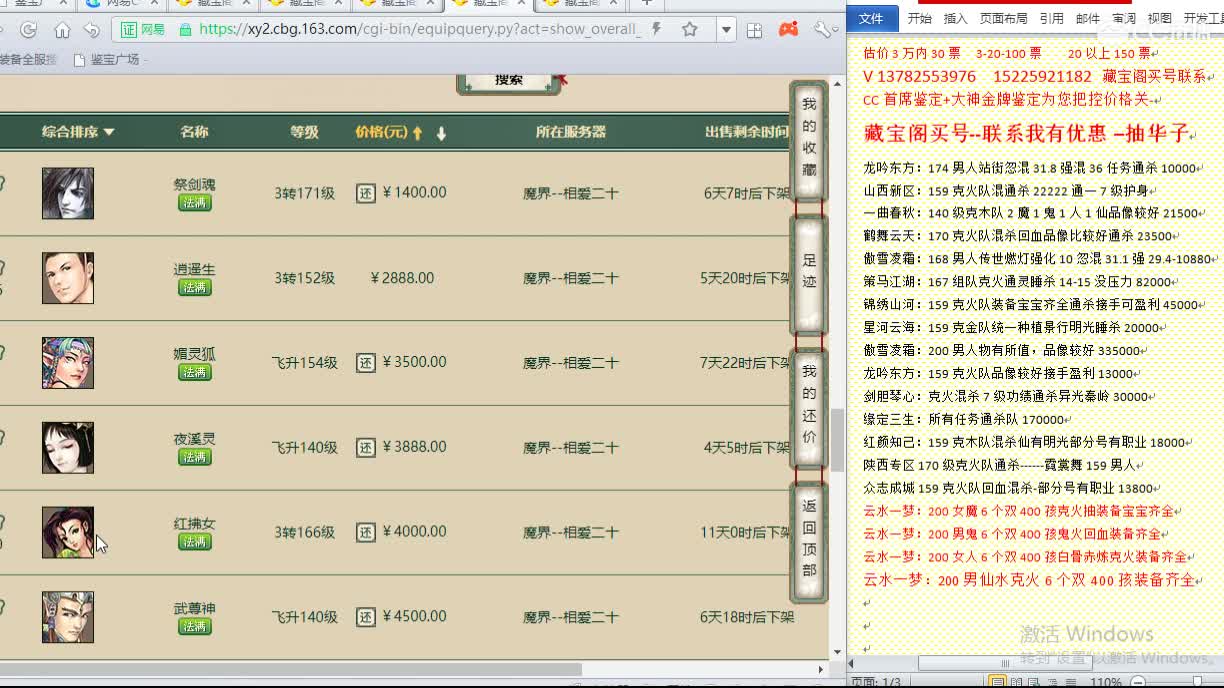The width and height of the screenshot is (1224, 688).
Task: Click the lightning speed-mode icon in address bar
Action: click(x=656, y=29)
